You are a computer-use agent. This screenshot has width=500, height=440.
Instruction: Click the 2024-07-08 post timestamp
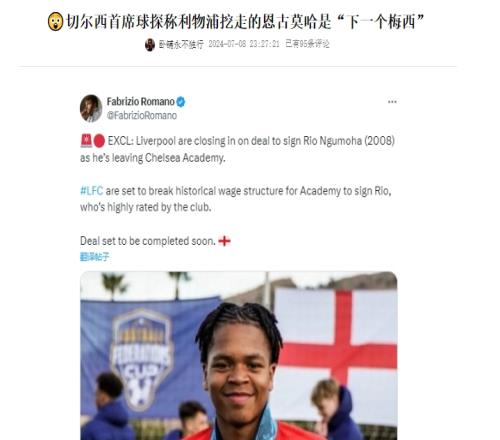point(244,44)
